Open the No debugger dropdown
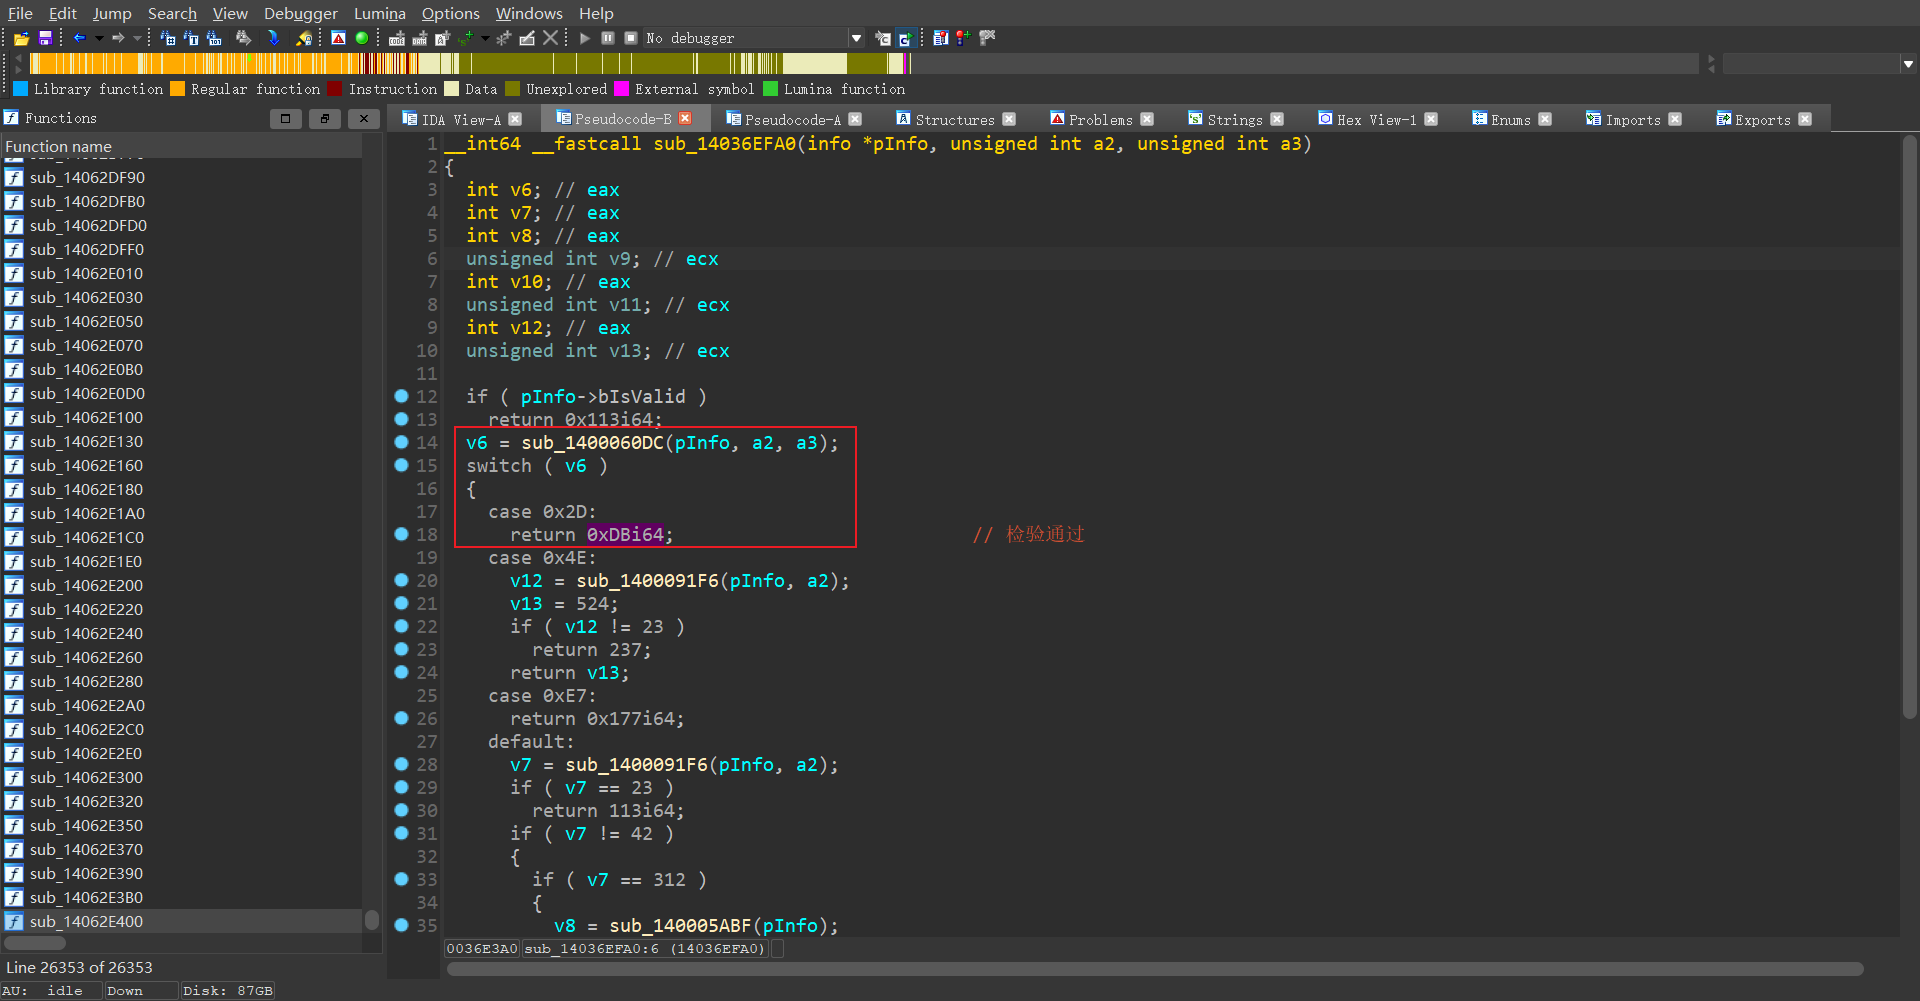Viewport: 1920px width, 1001px height. click(856, 38)
